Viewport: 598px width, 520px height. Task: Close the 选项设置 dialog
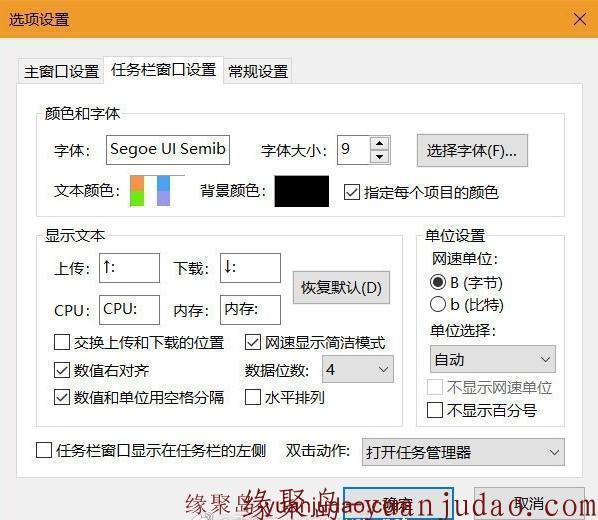580,19
